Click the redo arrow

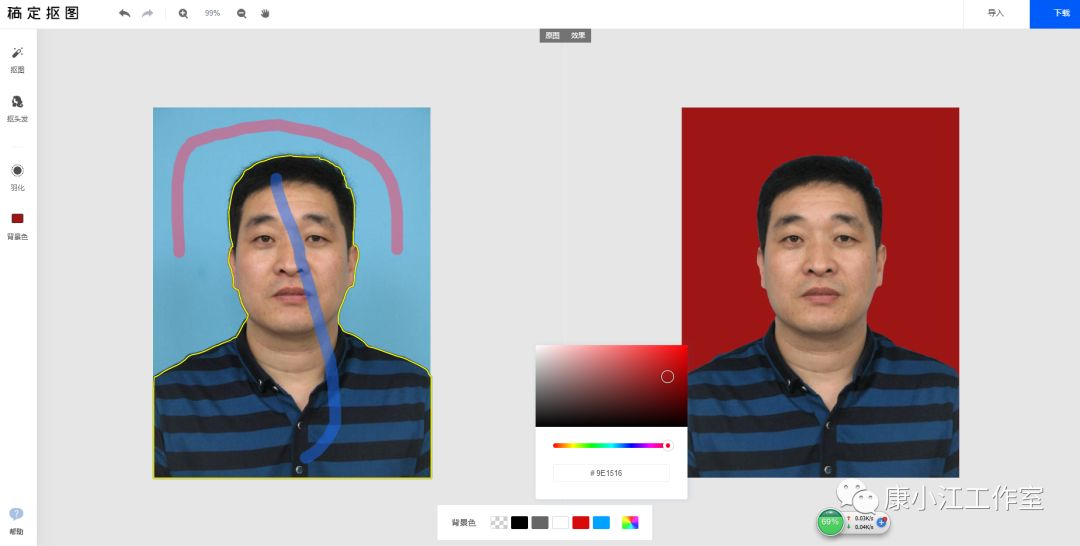click(x=148, y=14)
